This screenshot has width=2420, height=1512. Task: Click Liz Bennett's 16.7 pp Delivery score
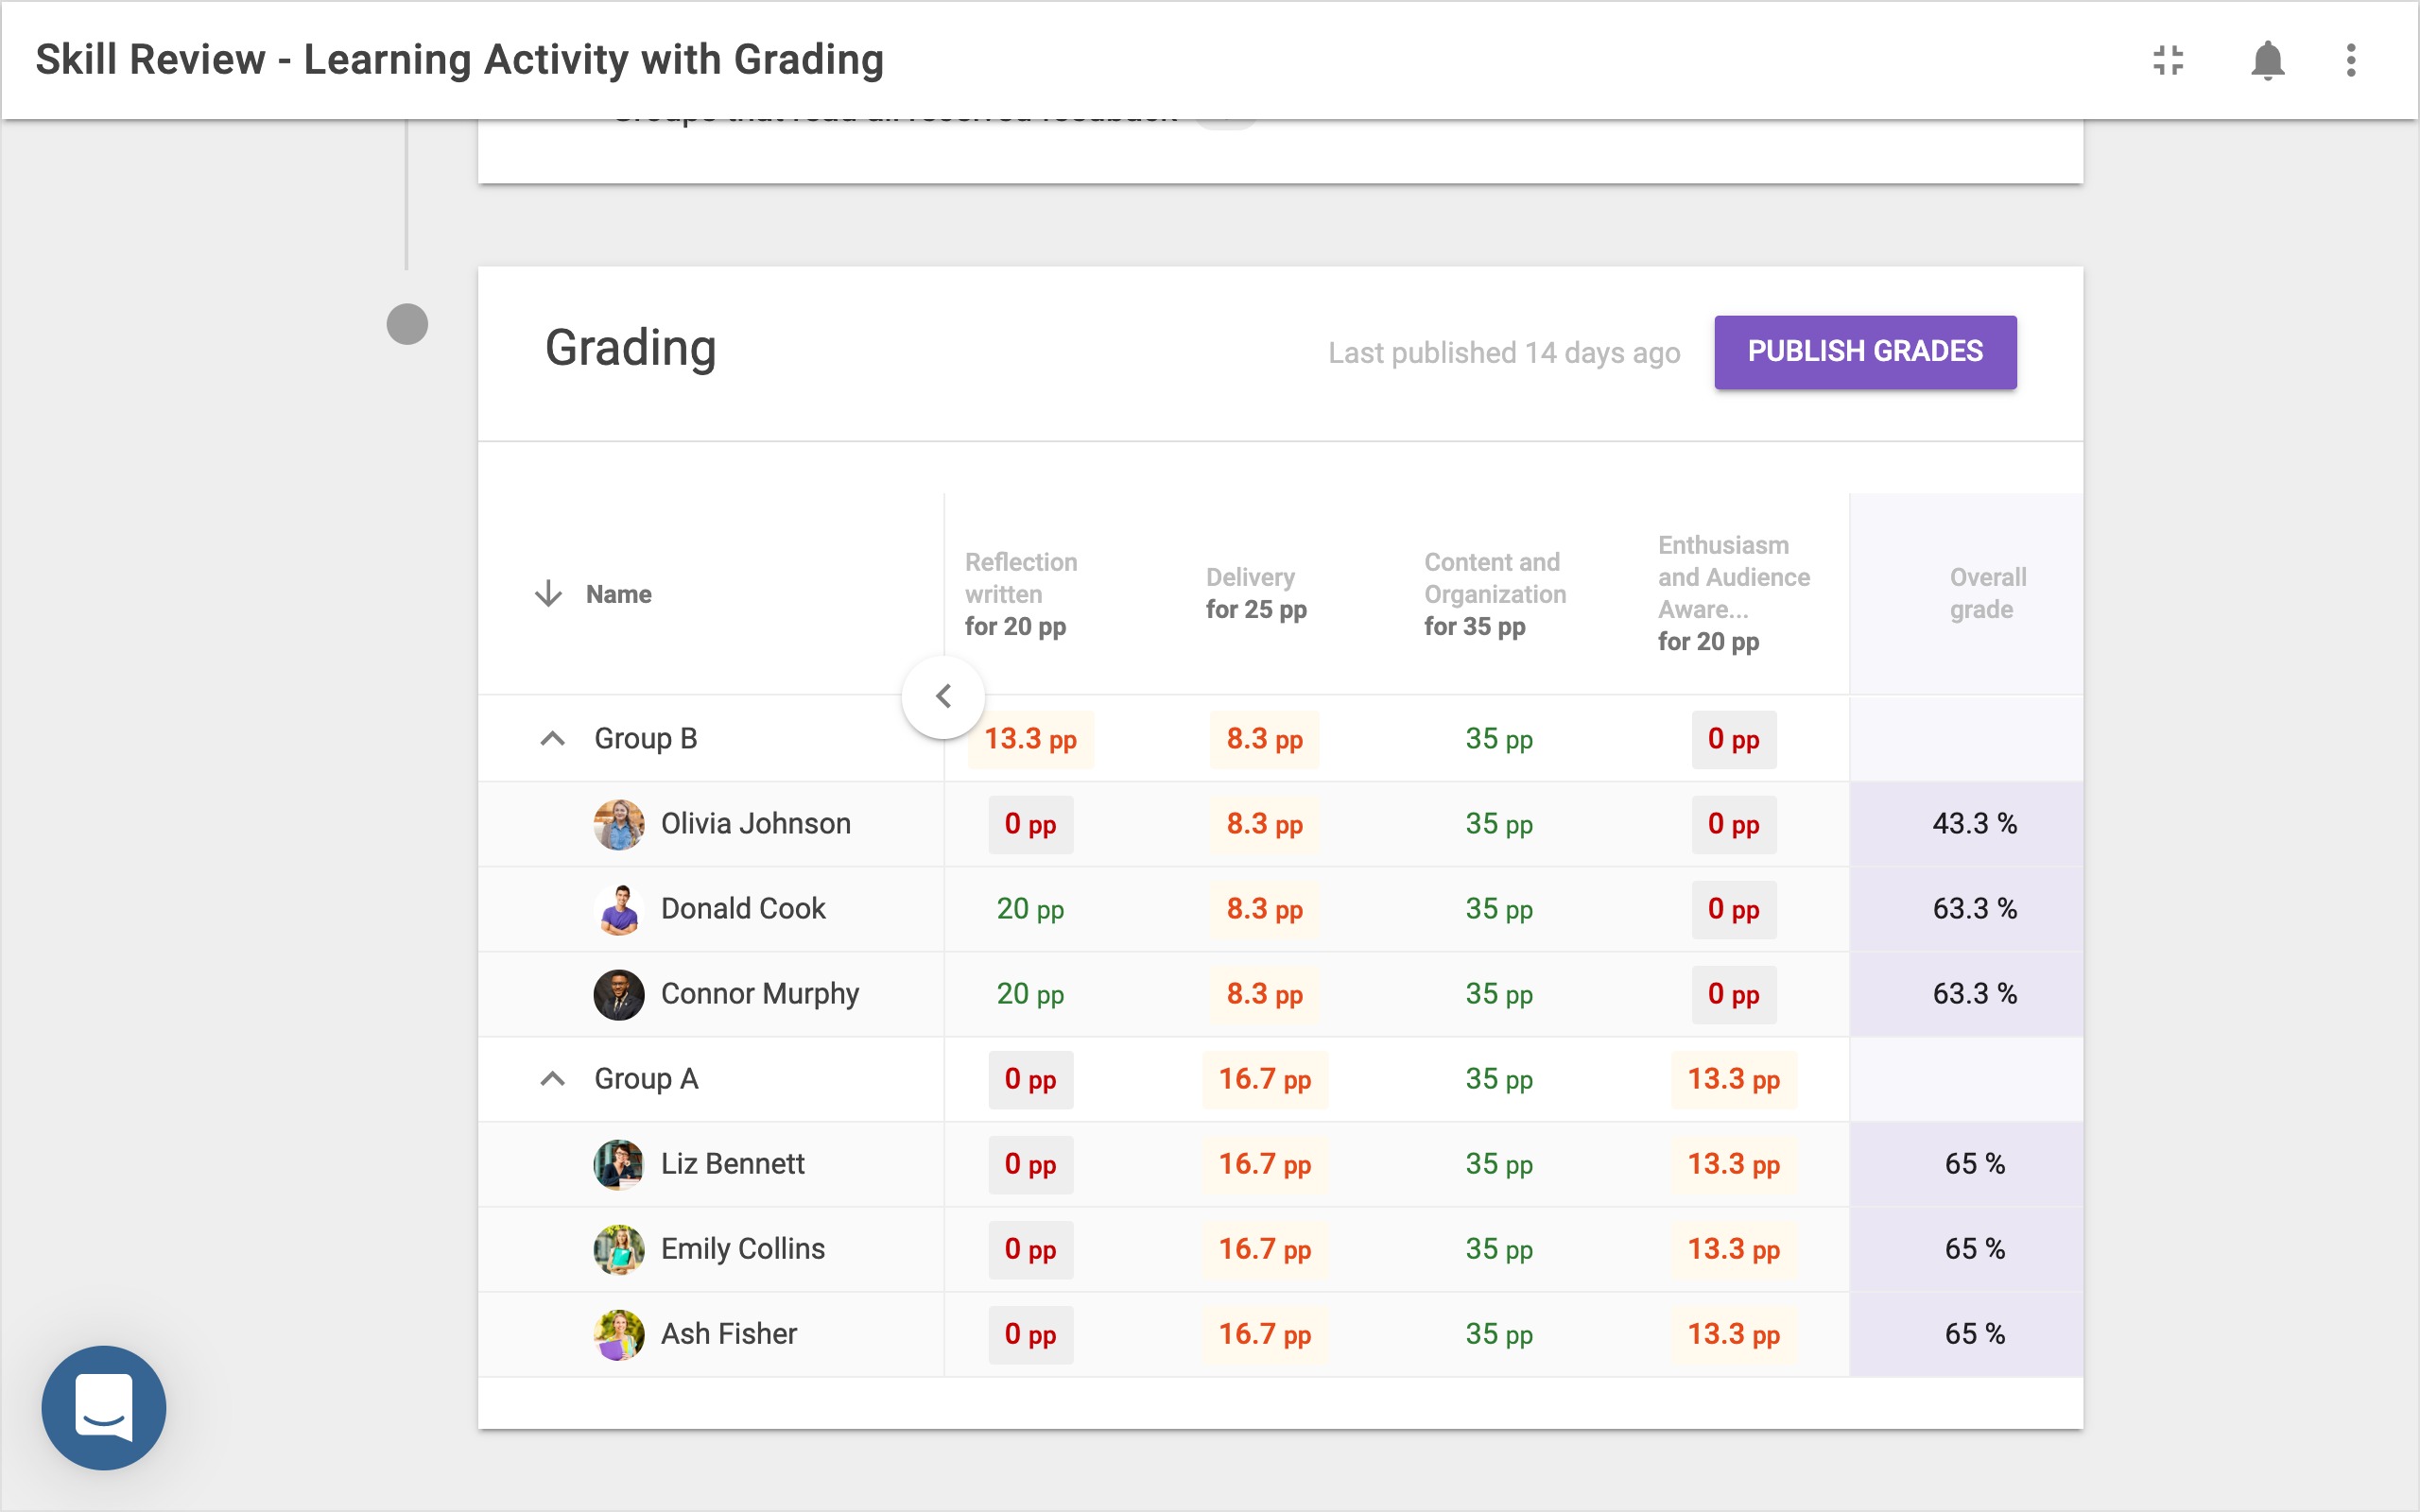[x=1264, y=1164]
